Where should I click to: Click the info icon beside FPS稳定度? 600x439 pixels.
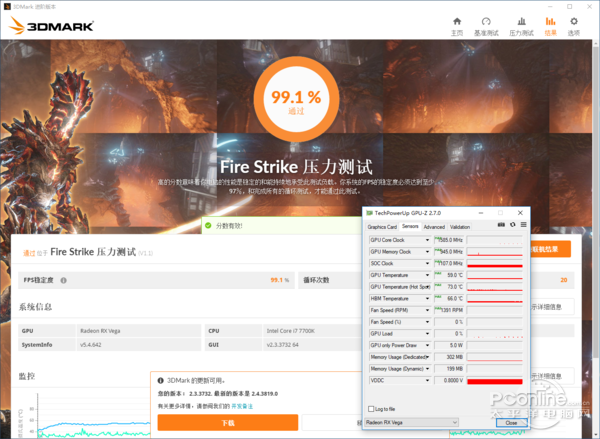(64, 281)
